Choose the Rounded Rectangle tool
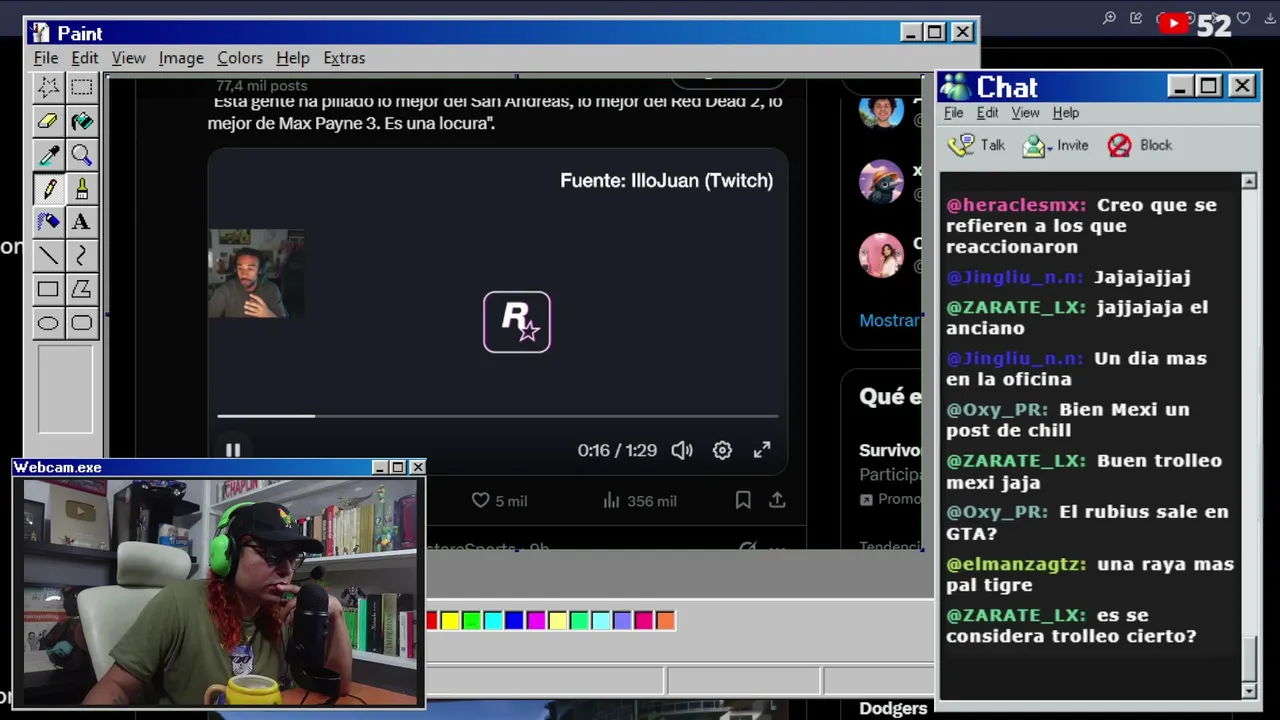Screen dimensions: 1280x720 (82, 323)
